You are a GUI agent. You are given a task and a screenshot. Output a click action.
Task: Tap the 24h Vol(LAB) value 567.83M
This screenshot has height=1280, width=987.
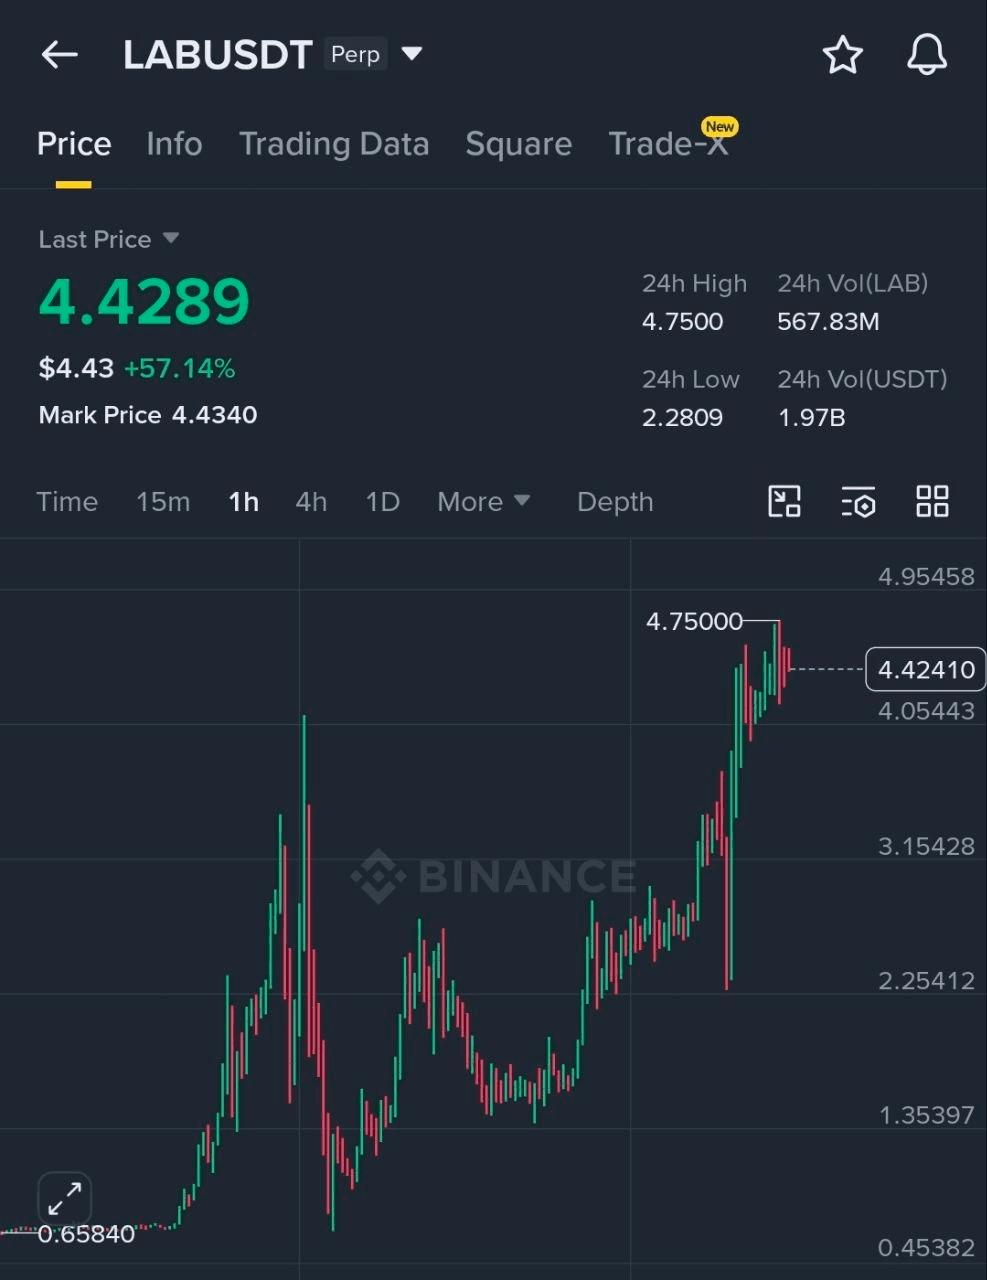click(x=828, y=321)
